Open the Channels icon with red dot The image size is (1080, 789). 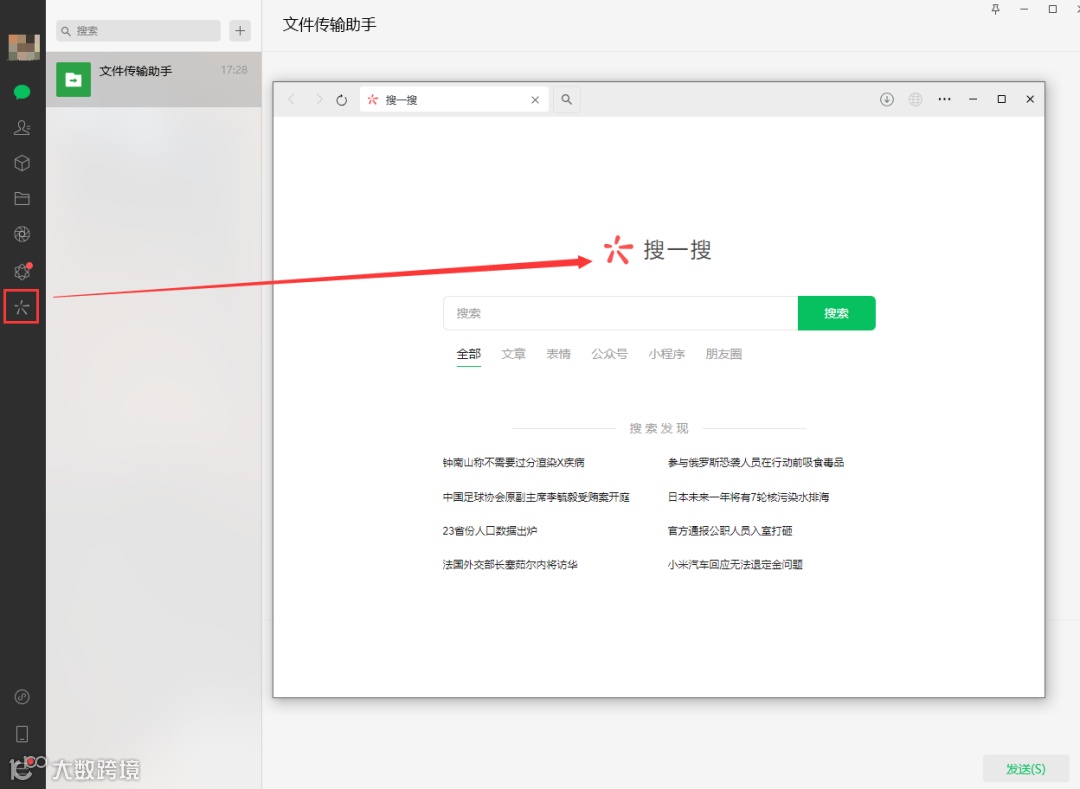pyautogui.click(x=23, y=271)
